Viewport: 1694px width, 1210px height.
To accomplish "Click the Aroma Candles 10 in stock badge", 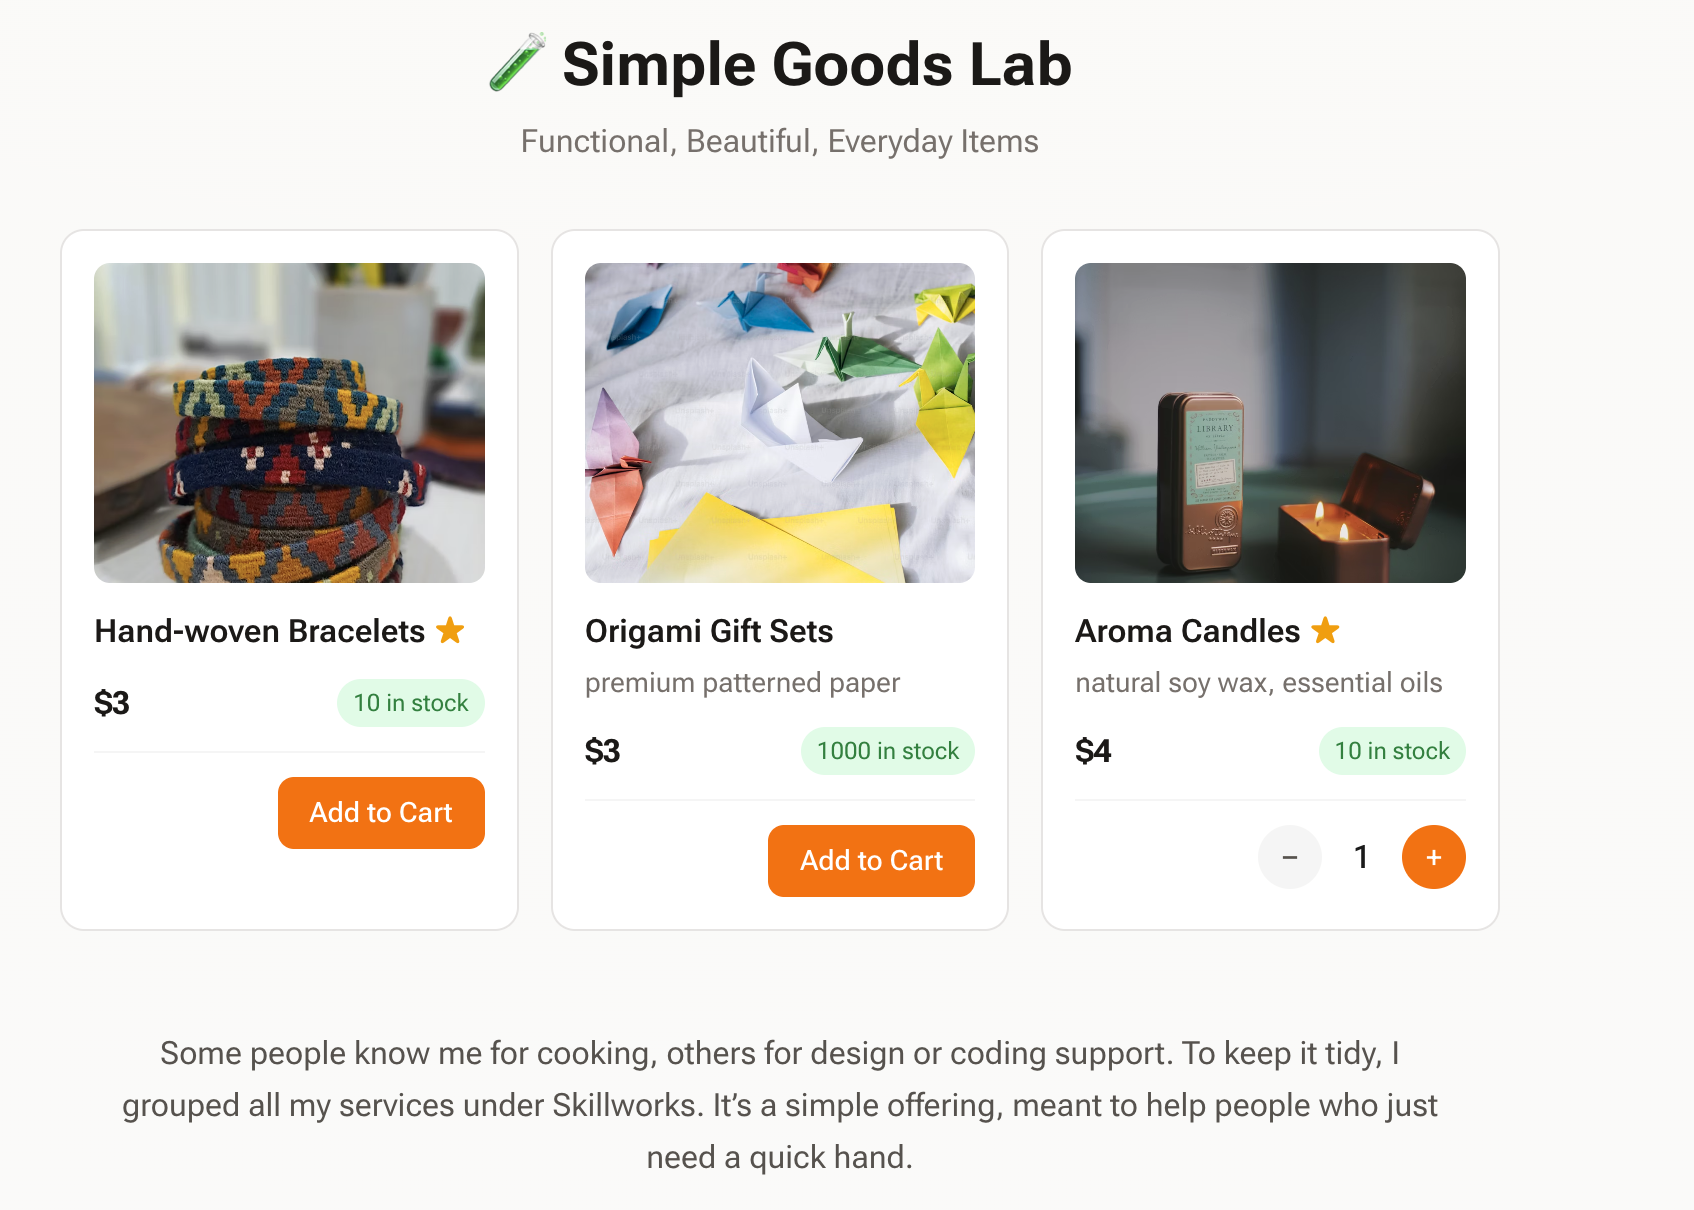I will tap(1391, 751).
